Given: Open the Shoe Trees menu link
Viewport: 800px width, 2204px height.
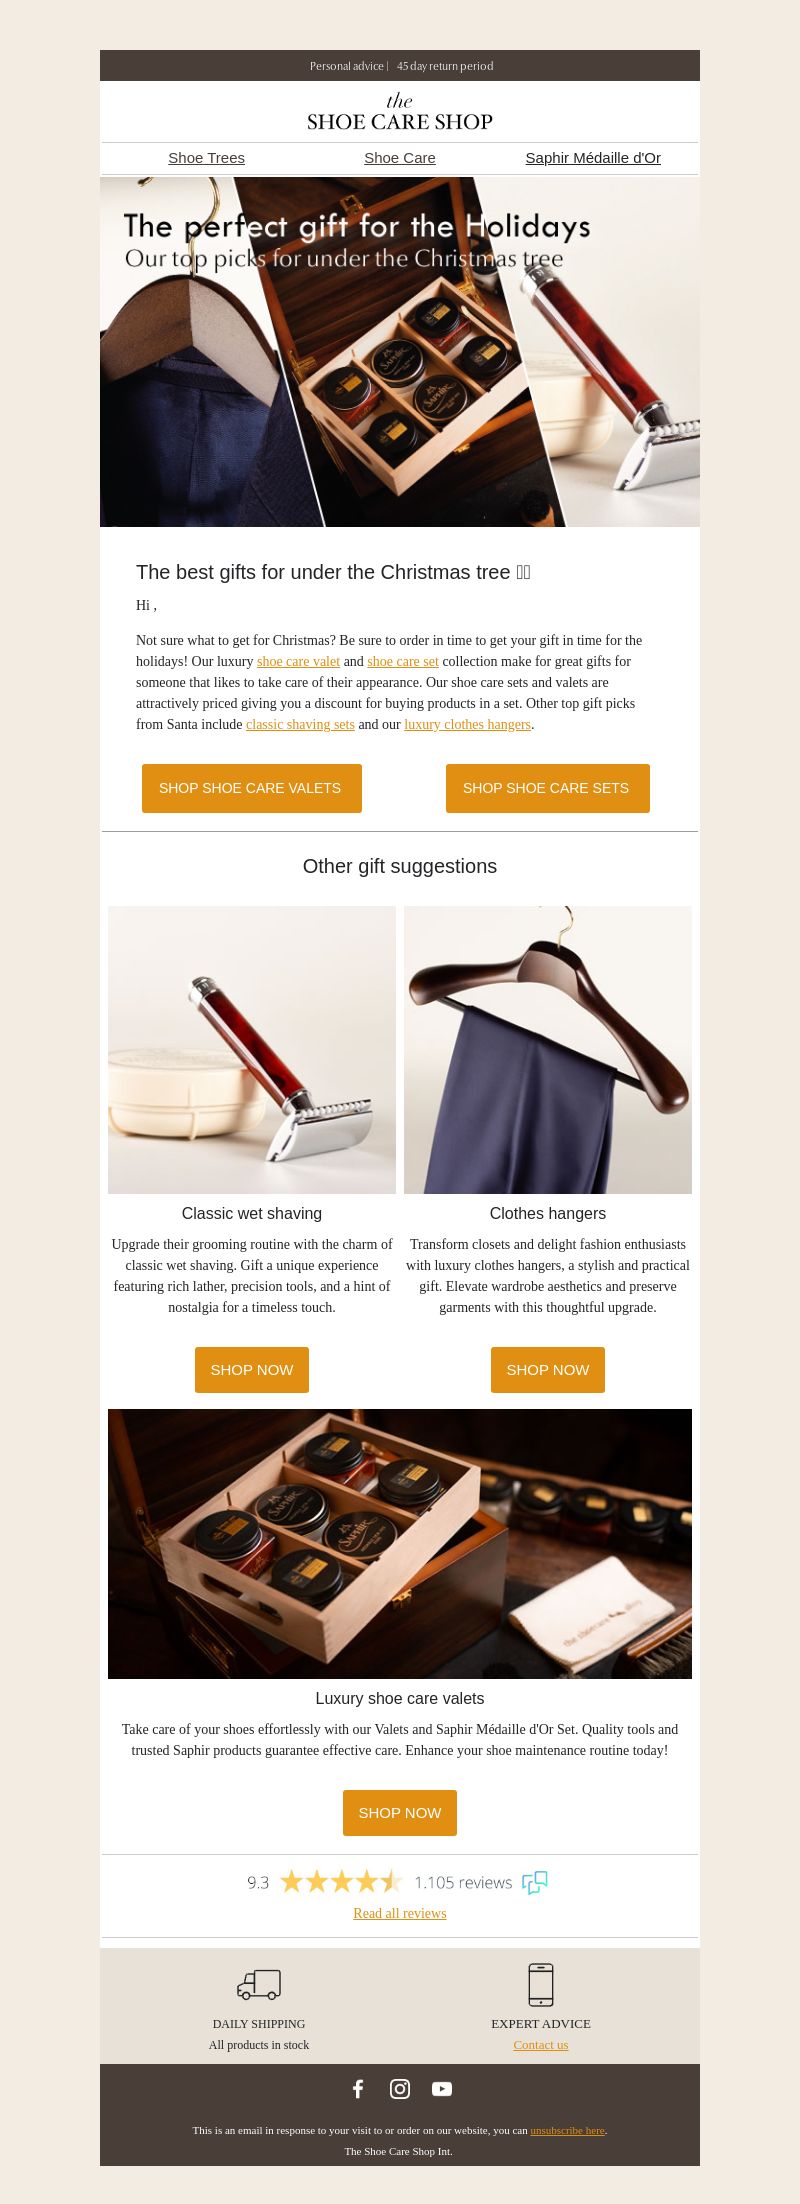Looking at the screenshot, I should pos(207,158).
